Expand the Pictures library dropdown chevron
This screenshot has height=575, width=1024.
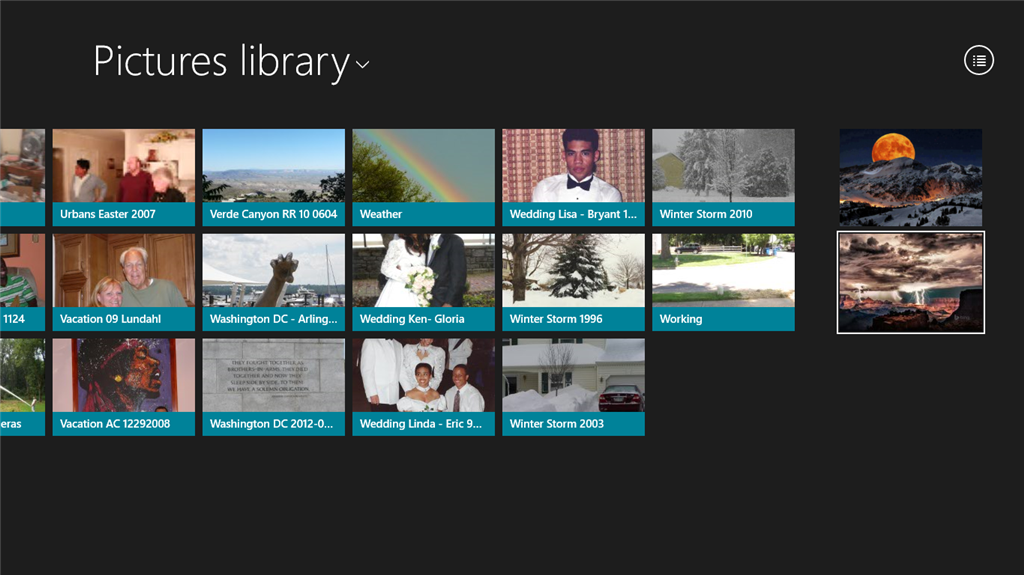[362, 64]
